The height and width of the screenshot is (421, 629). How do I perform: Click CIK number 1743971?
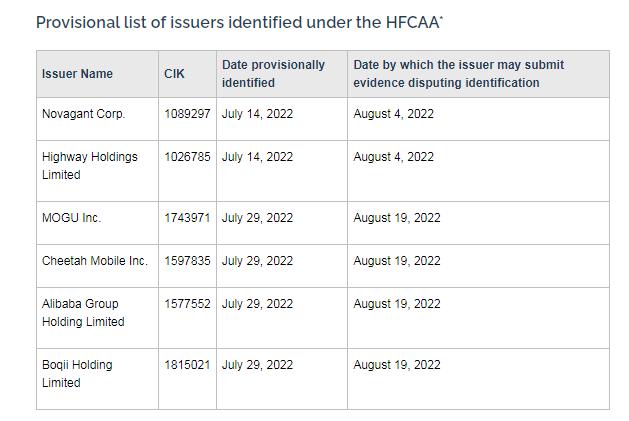pos(187,218)
